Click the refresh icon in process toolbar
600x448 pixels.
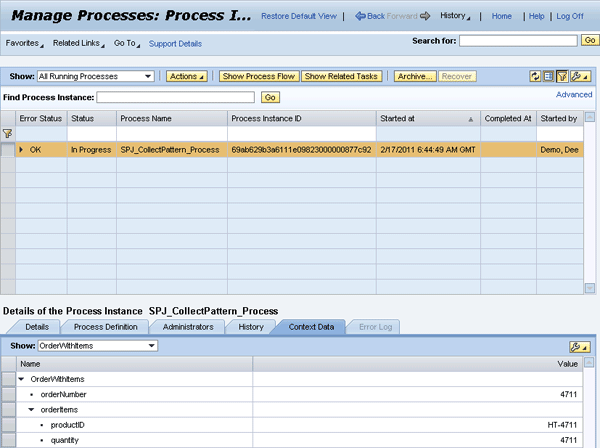click(x=535, y=76)
